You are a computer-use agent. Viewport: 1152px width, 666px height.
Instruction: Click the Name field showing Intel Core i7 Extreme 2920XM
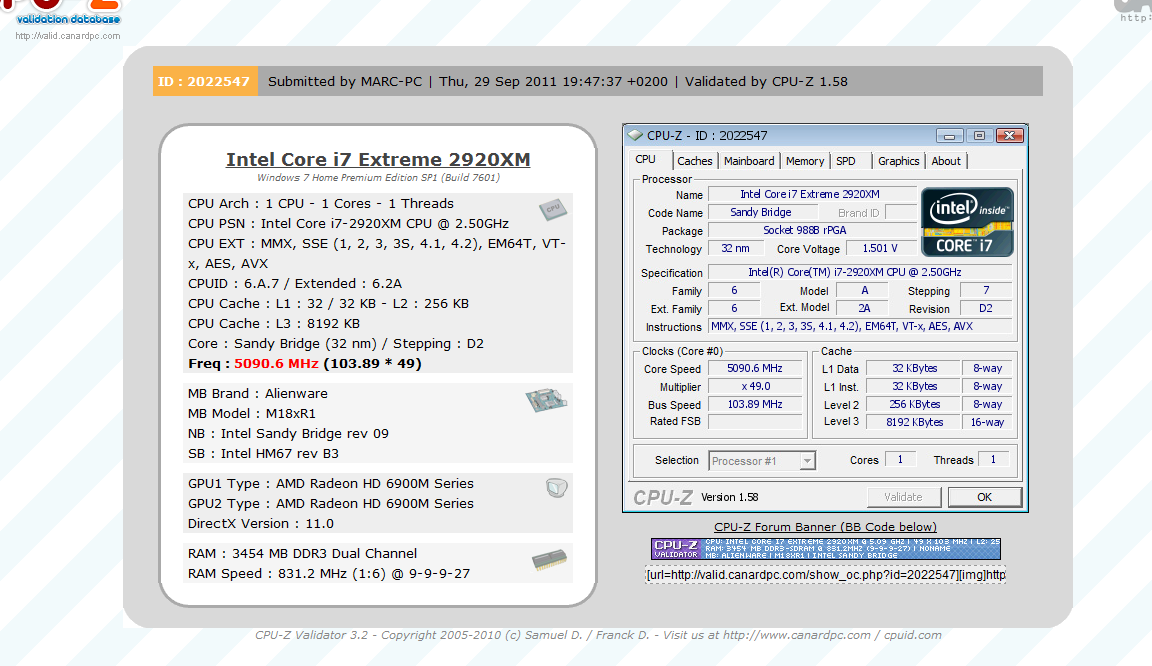[812, 194]
